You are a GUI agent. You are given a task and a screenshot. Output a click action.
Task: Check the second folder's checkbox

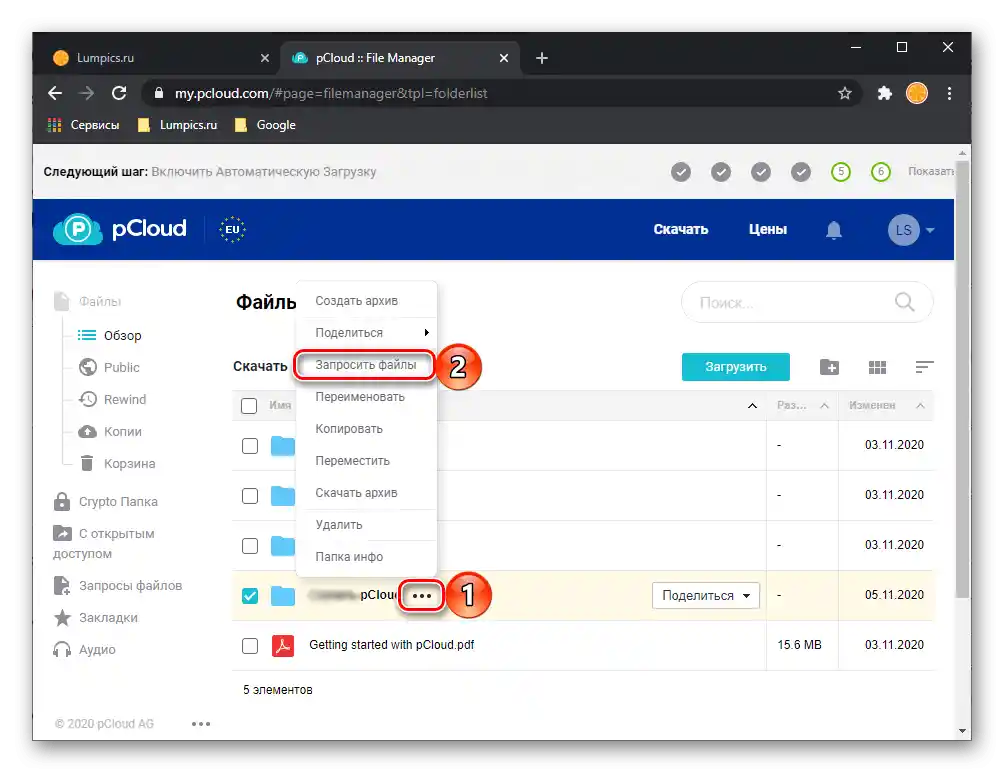(x=250, y=496)
